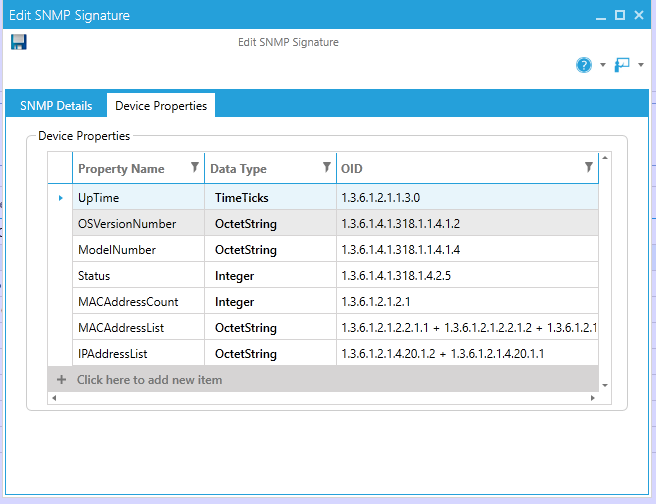Click OID 1.3.6.1.2.1.2.1 cell

click(467, 301)
